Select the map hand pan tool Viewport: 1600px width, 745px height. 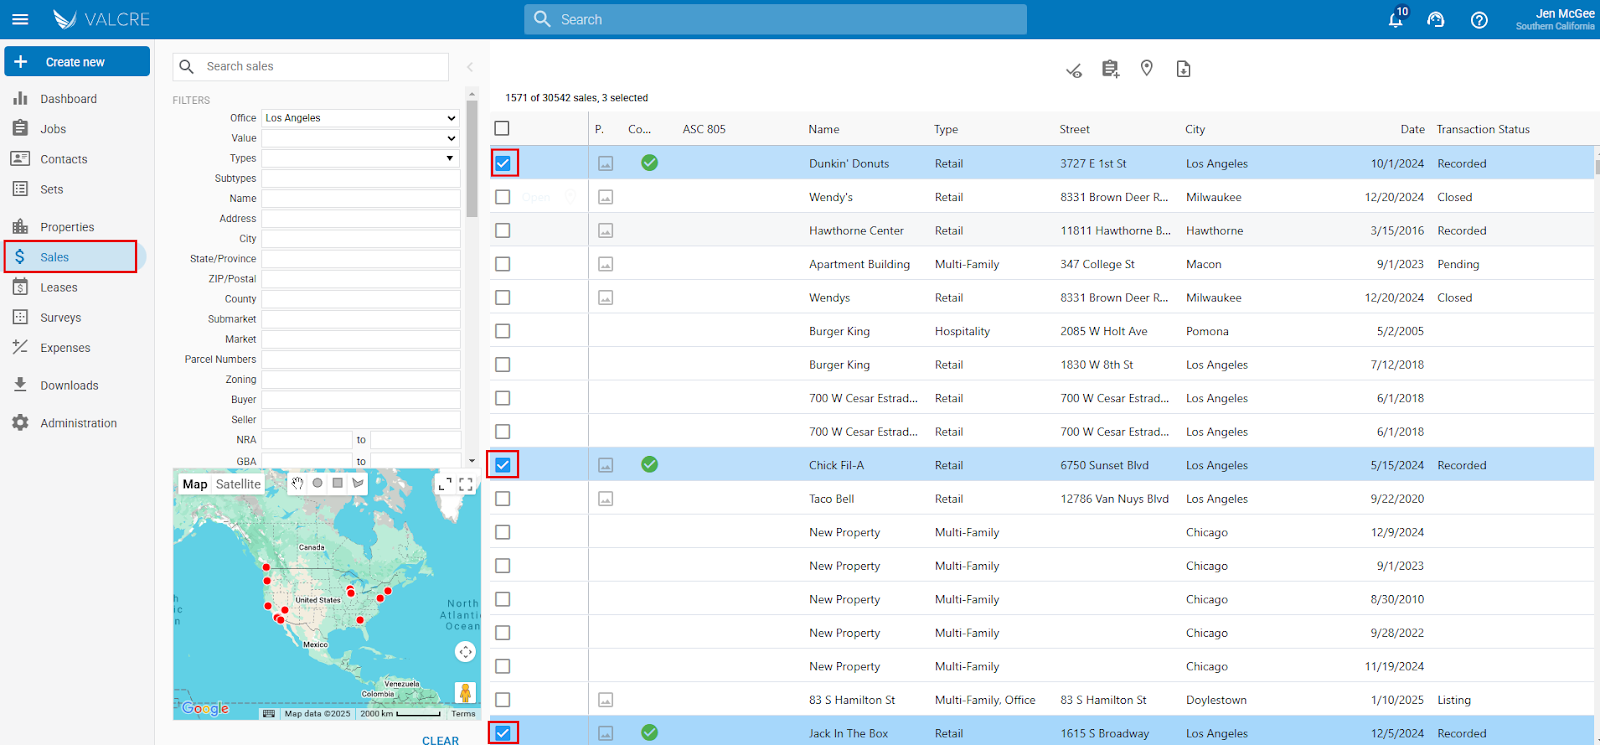(297, 483)
